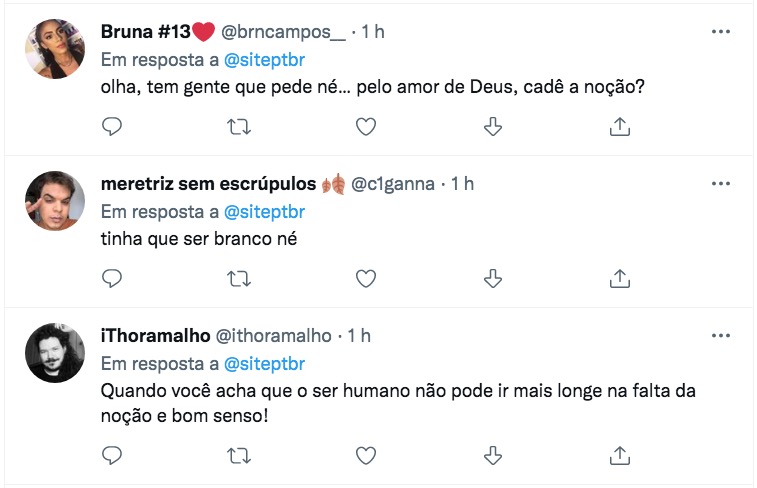Open @siteptbr link in Bruna's reply
The image size is (757, 488).
[264, 60]
